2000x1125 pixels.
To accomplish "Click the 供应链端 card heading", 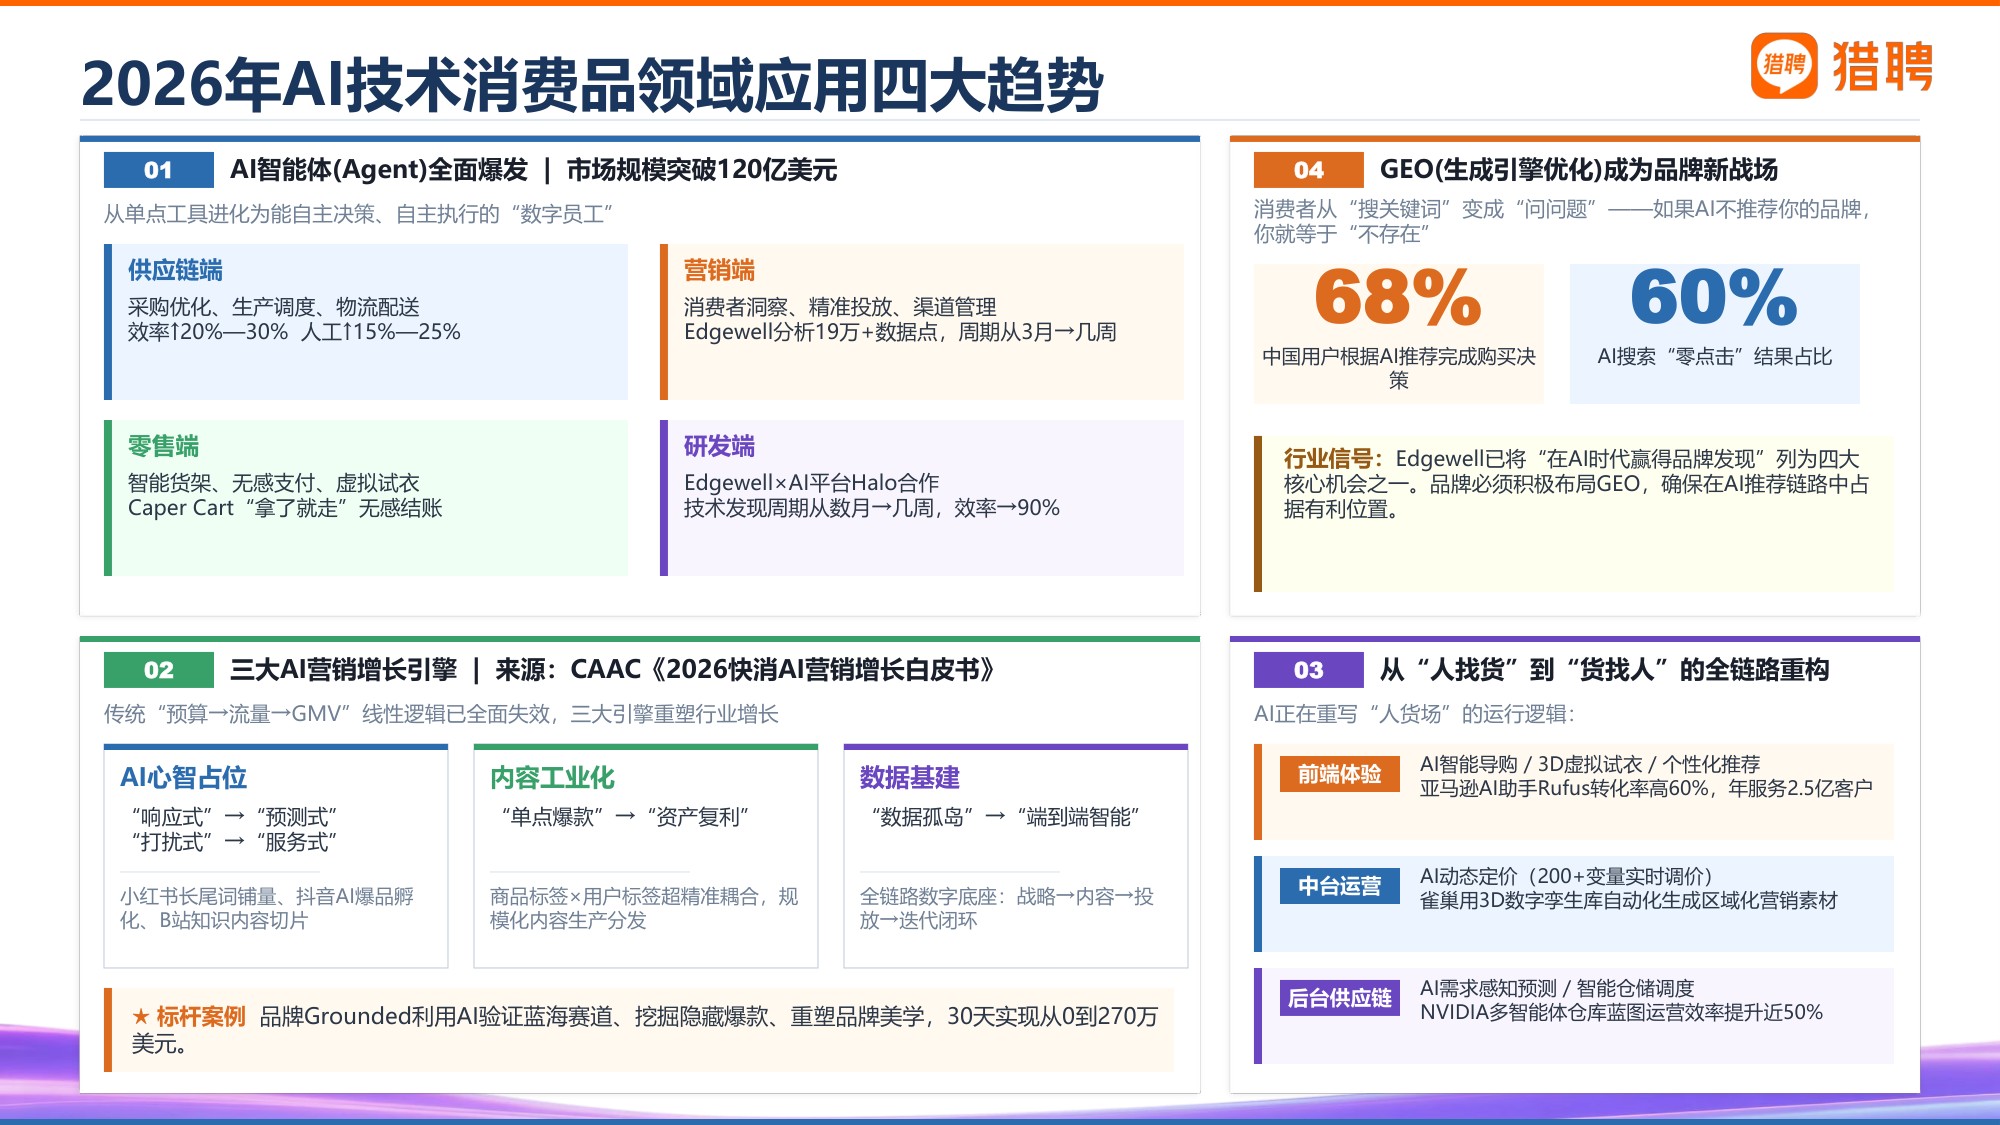I will point(175,270).
